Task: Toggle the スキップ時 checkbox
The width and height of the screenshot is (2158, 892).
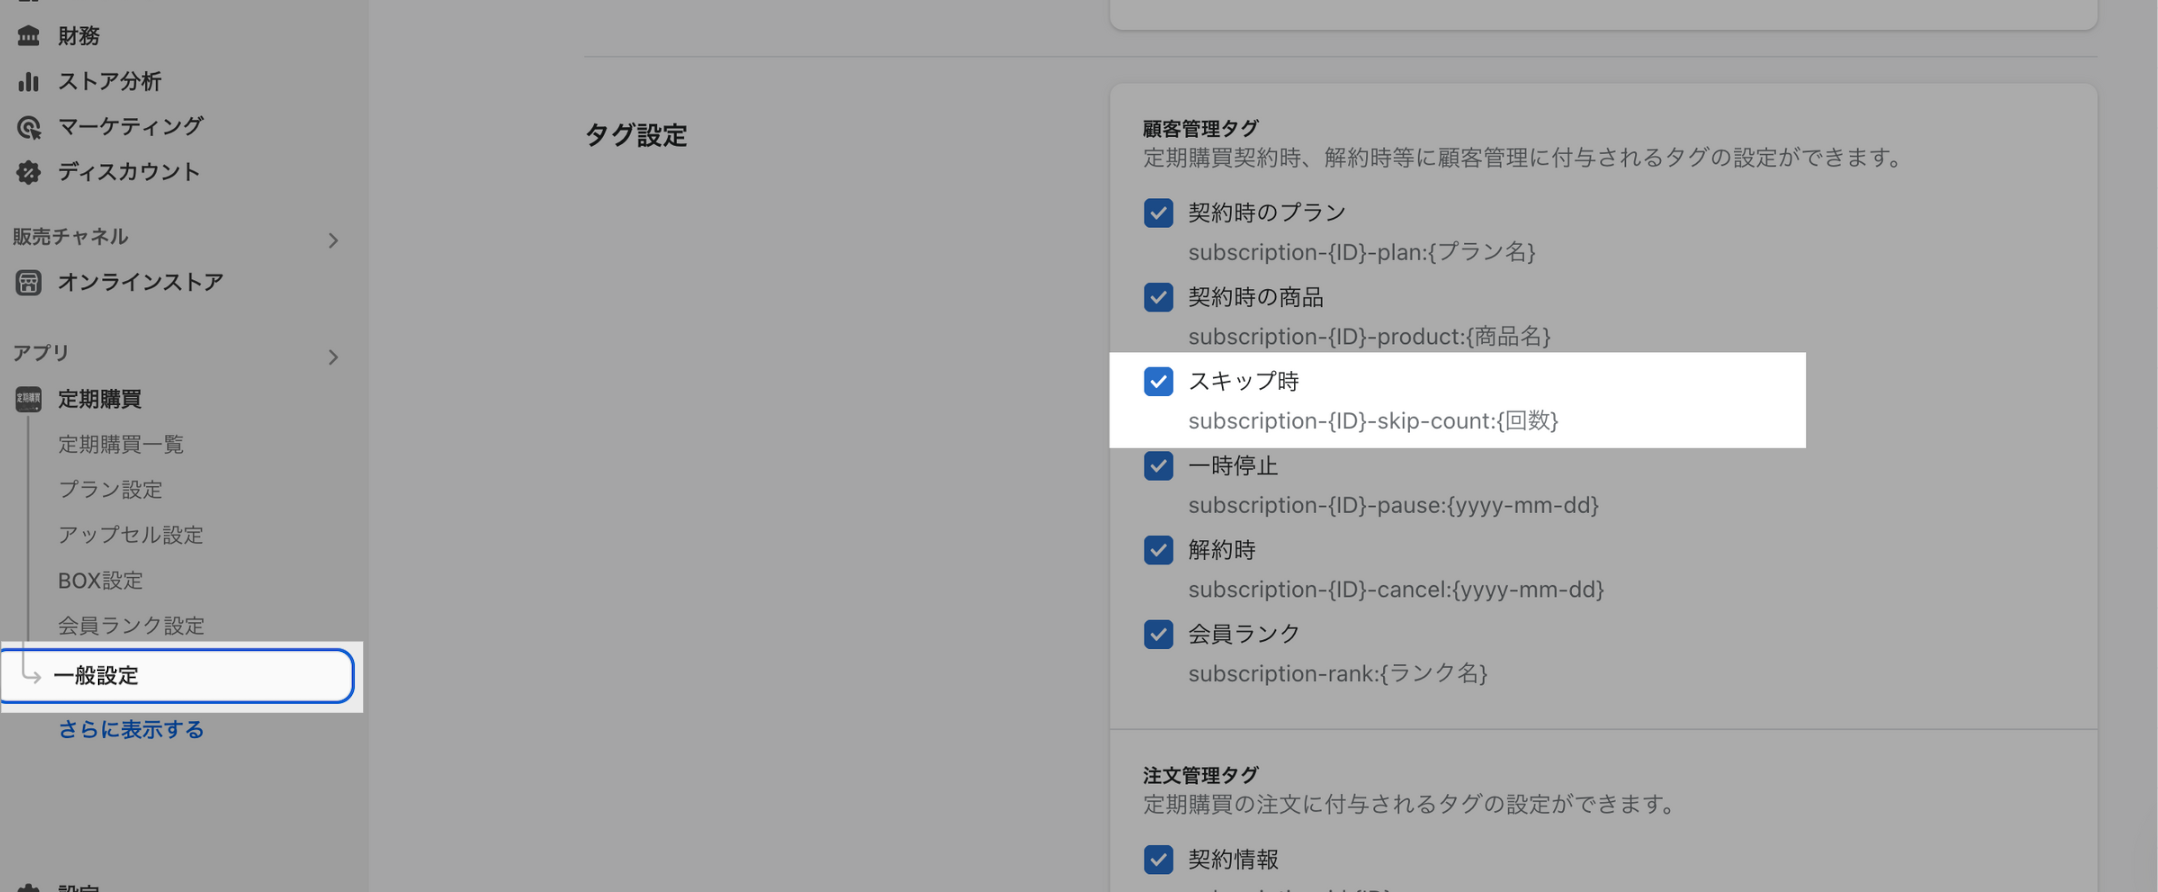Action: (1158, 381)
